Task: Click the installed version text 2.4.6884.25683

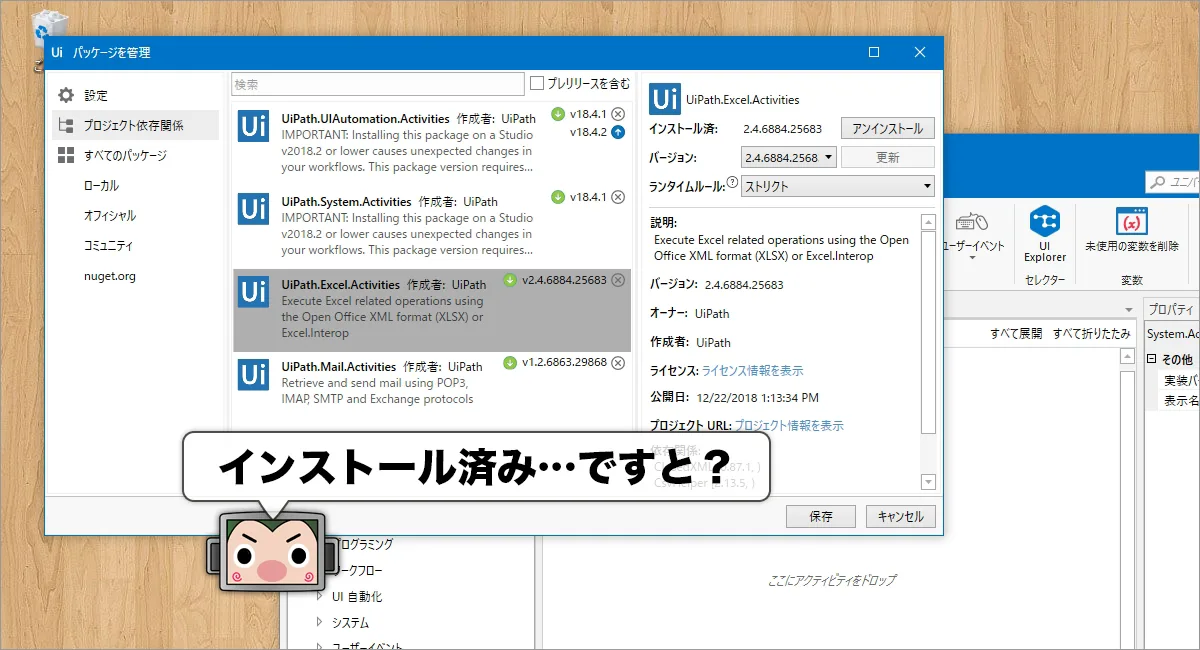Action: (x=782, y=128)
